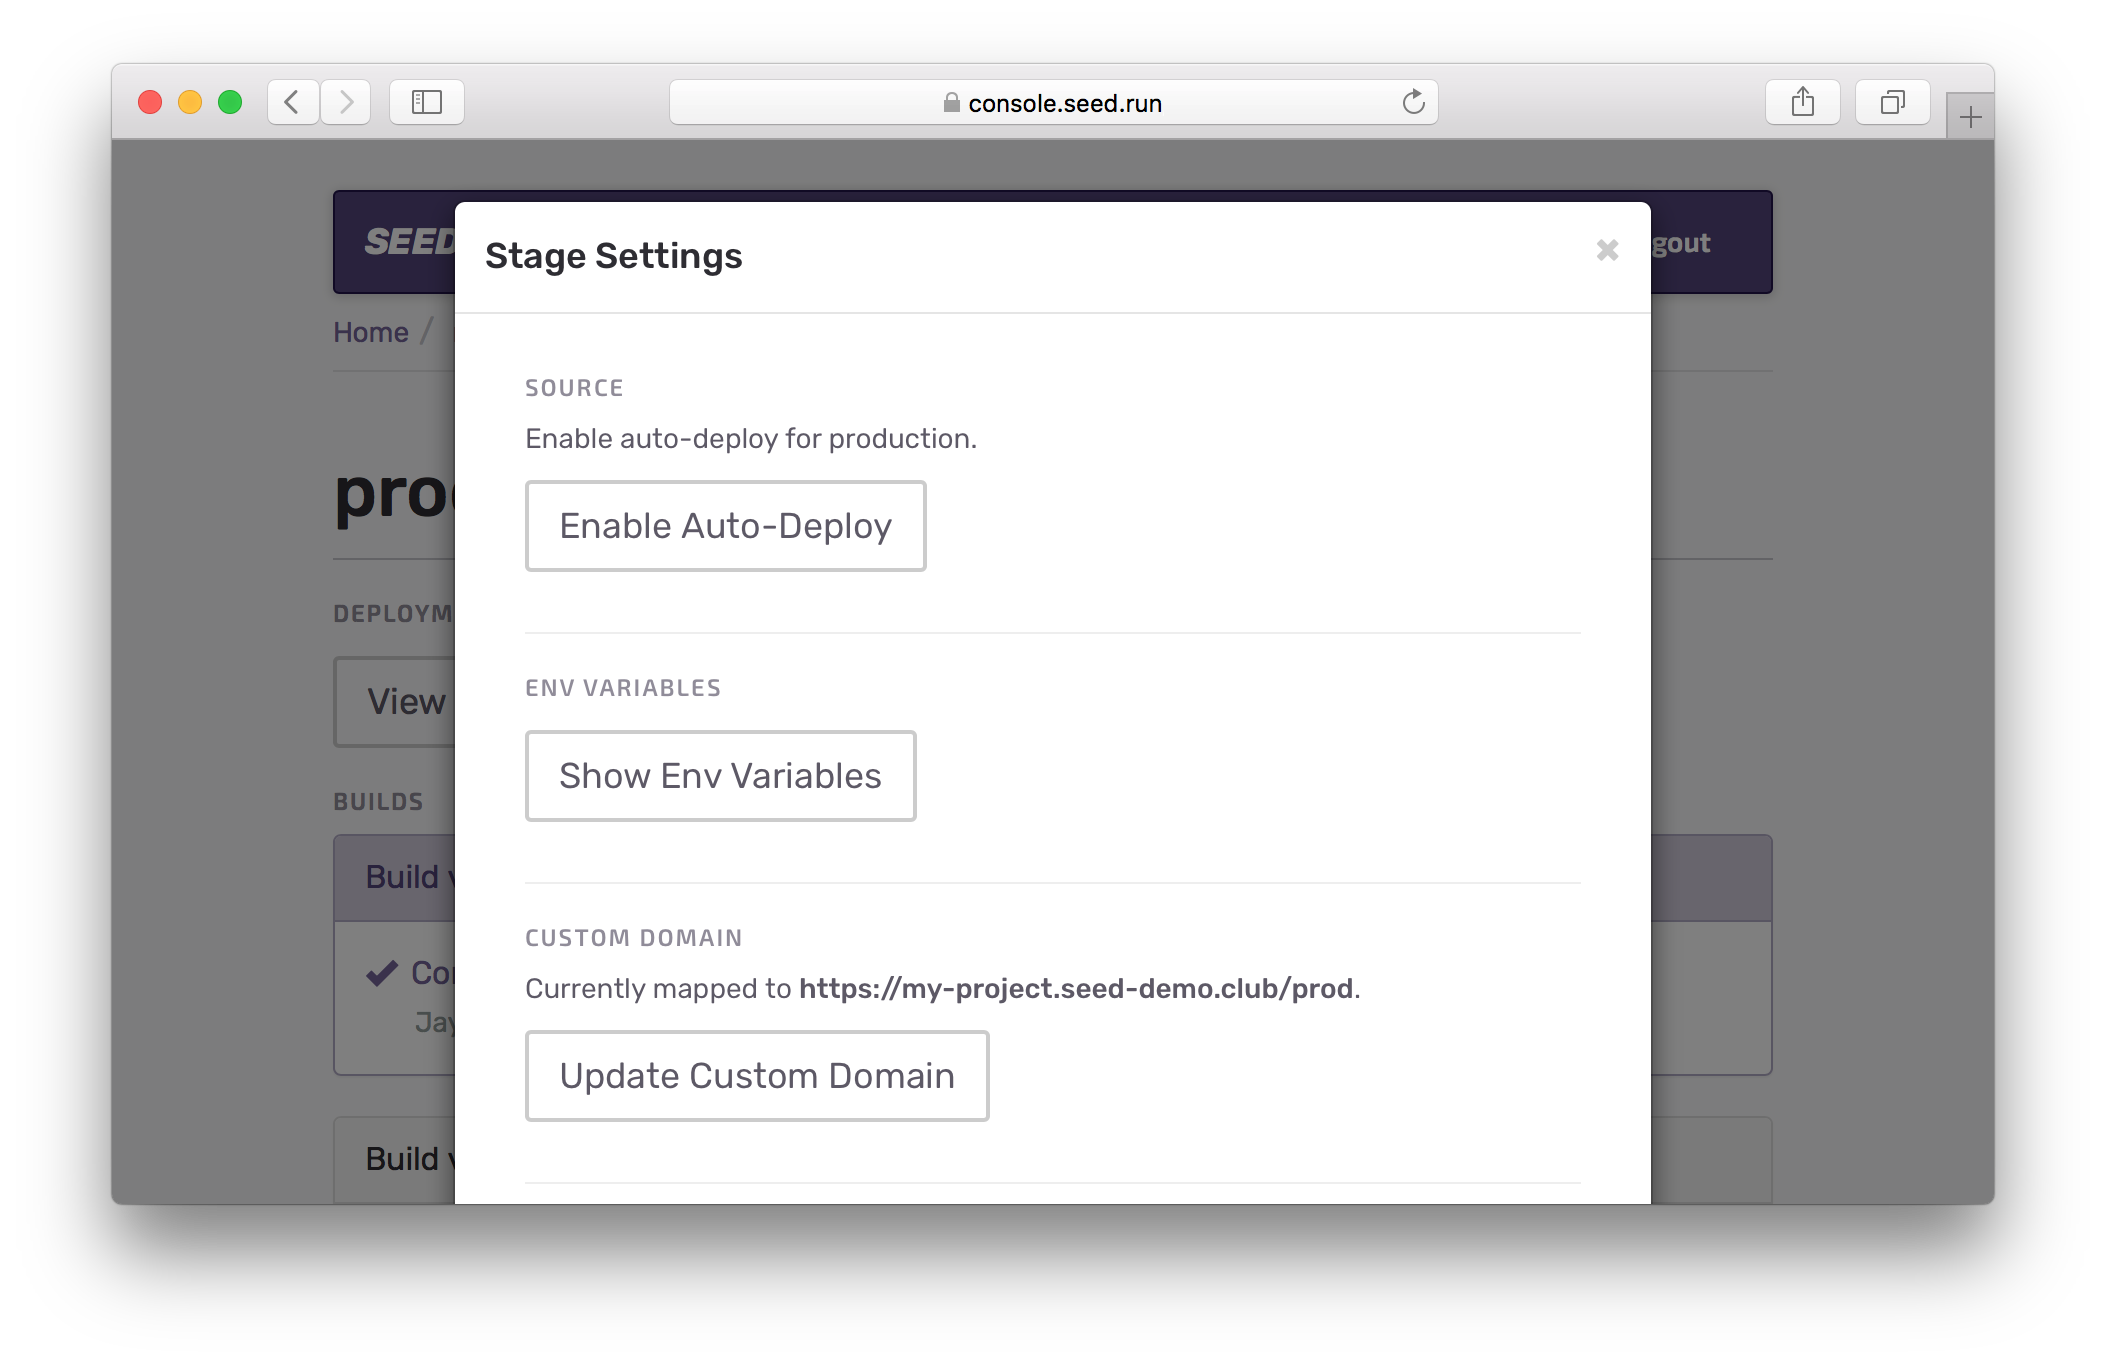2106x1364 pixels.
Task: Click the forward navigation arrow
Action: point(346,101)
